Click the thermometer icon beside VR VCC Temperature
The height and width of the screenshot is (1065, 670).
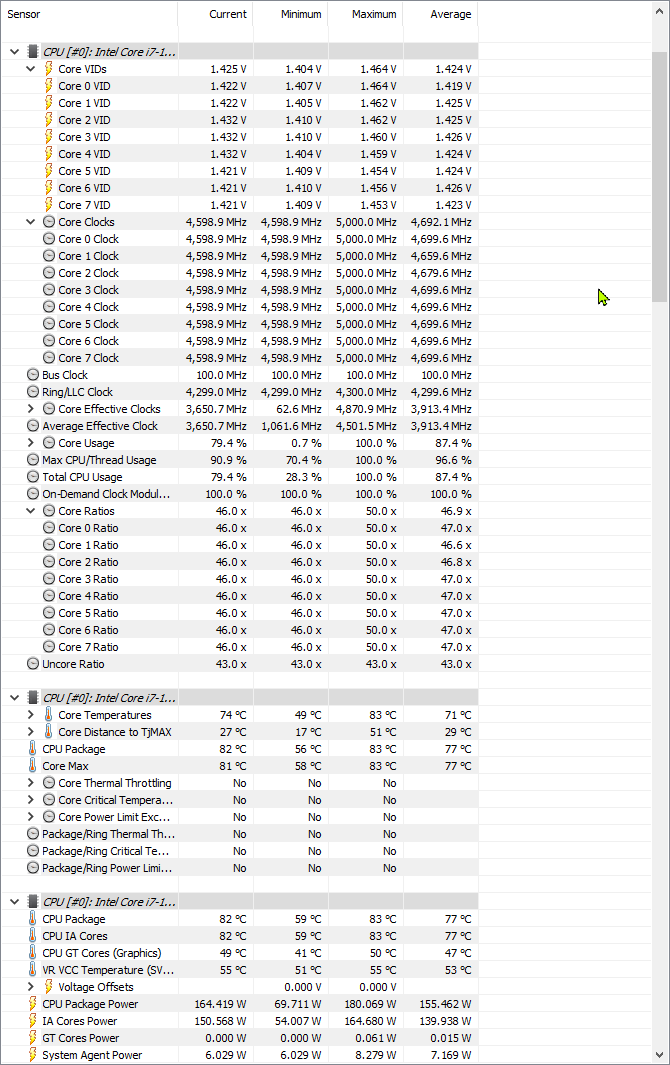33,970
